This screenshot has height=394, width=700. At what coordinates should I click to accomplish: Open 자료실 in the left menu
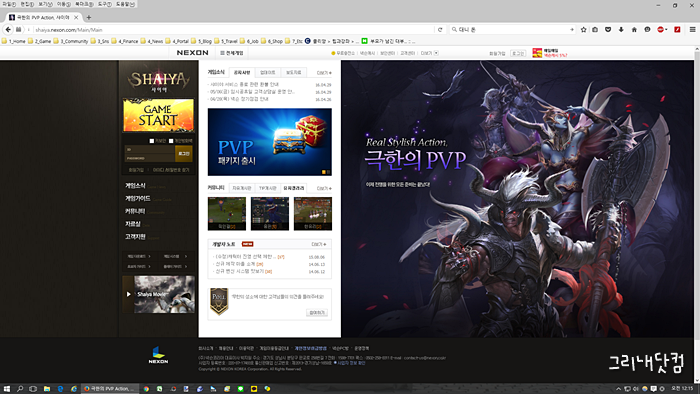pos(133,224)
